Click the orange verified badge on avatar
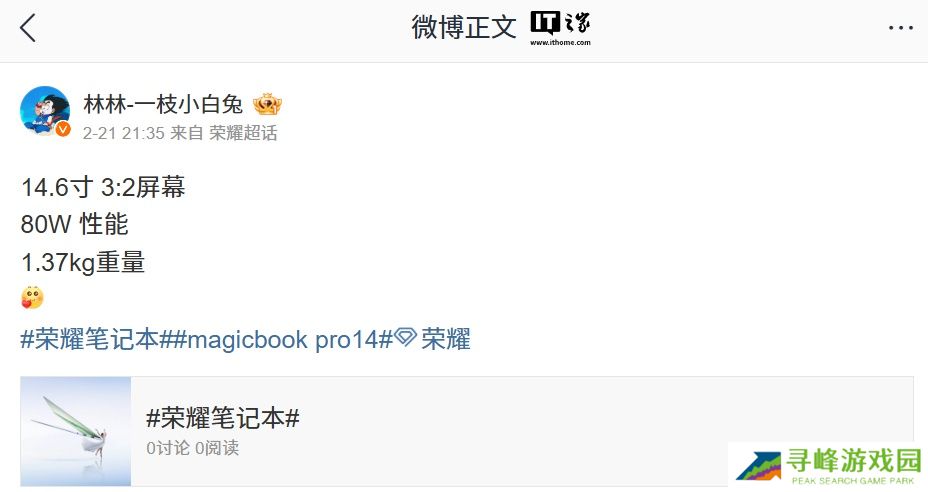 click(63, 129)
